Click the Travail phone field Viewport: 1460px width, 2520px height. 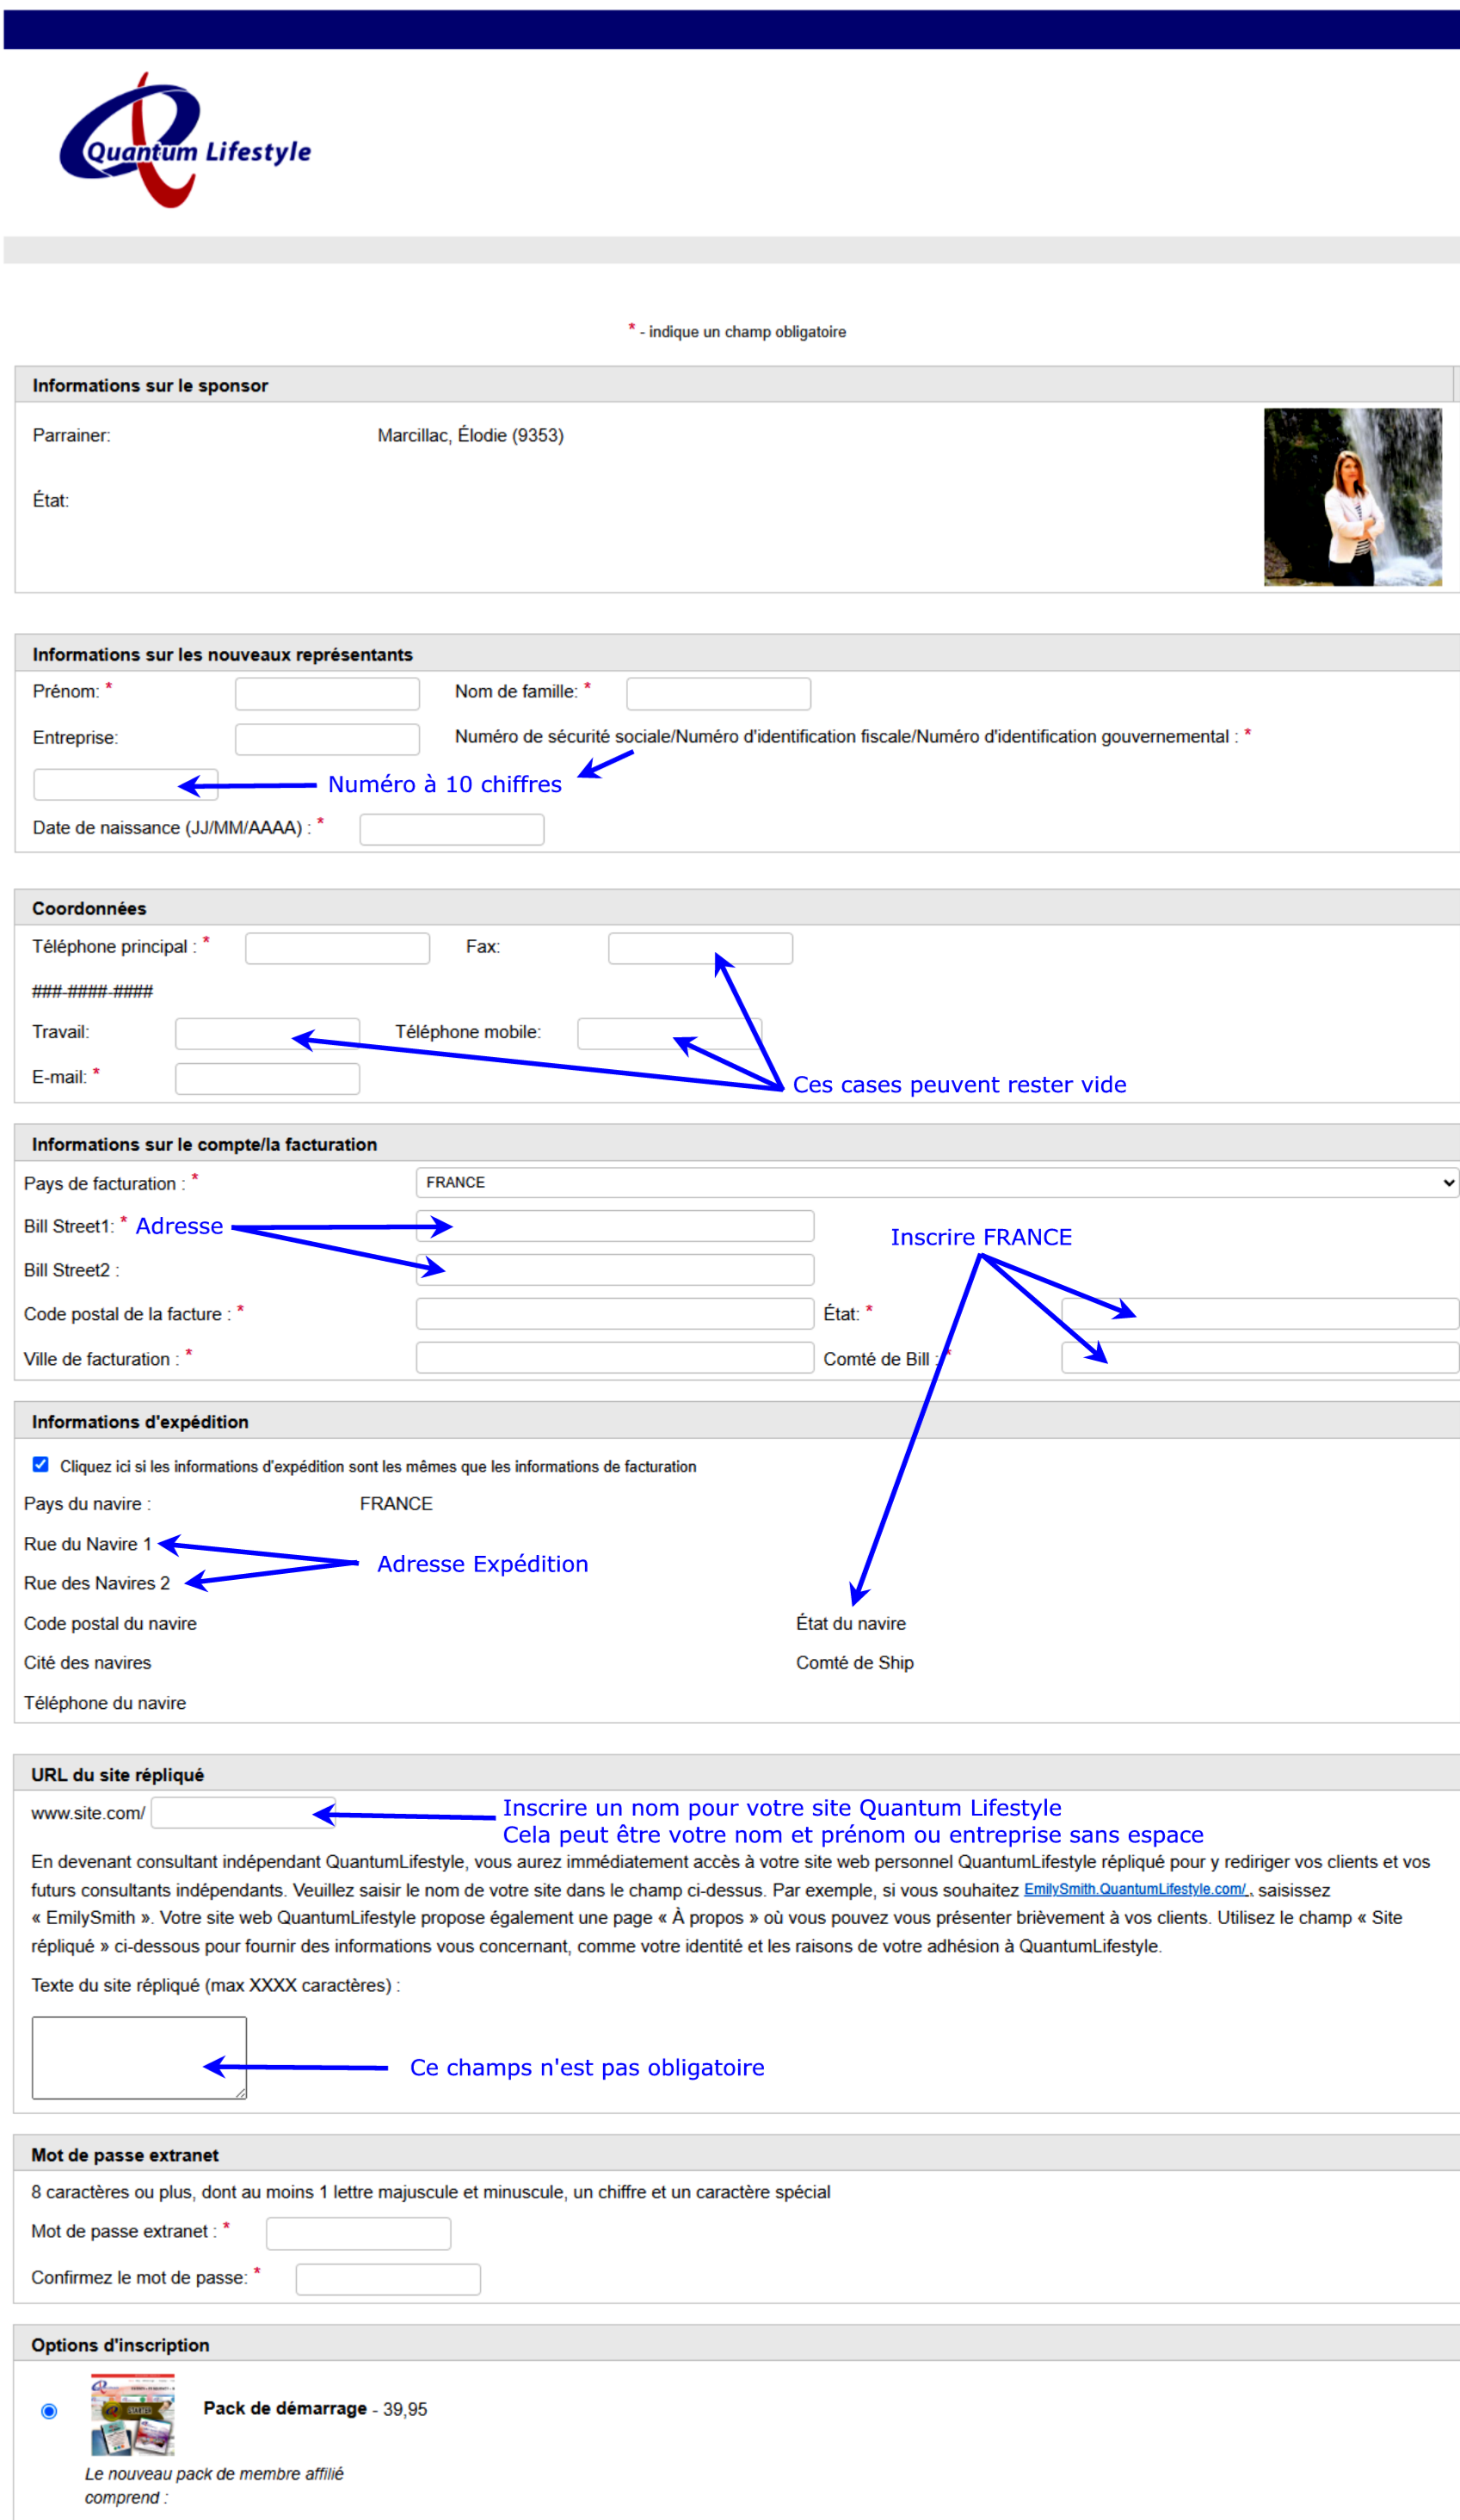[x=267, y=1033]
